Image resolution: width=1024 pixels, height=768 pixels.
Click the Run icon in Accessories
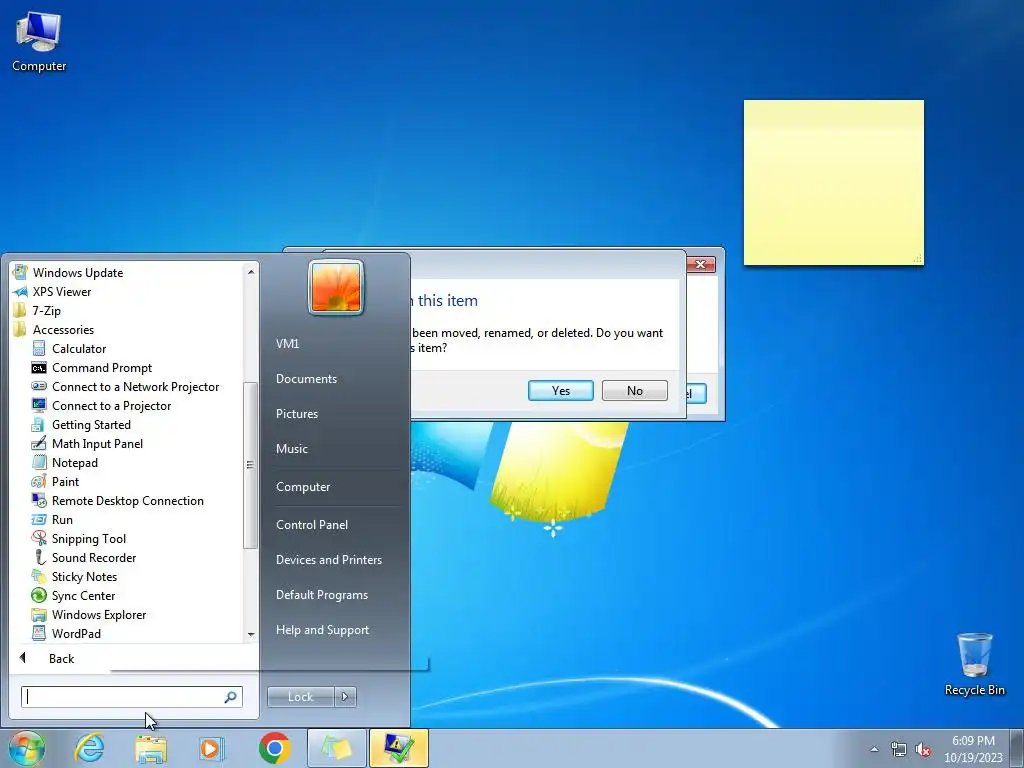39,519
